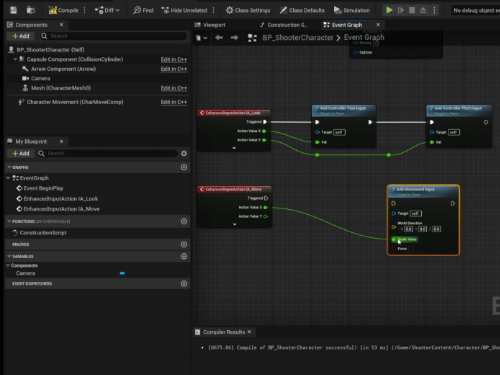
Task: Close the My Blueprint panel tab
Action: pyautogui.click(x=61, y=141)
